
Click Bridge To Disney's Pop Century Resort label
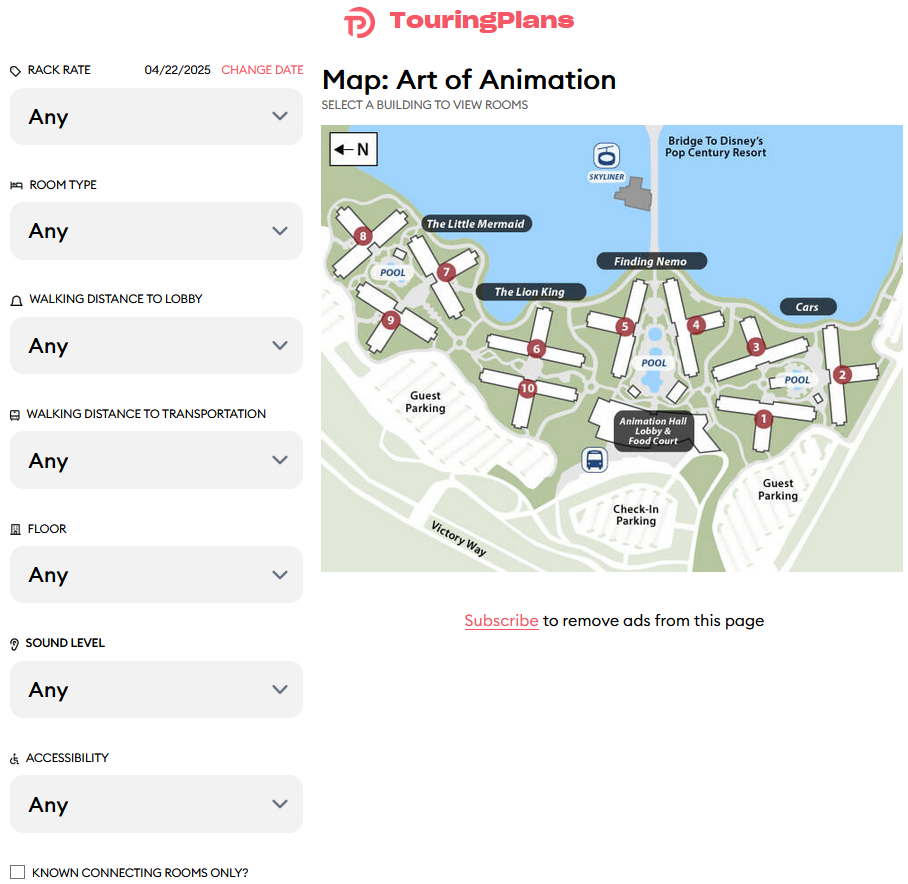coord(716,146)
